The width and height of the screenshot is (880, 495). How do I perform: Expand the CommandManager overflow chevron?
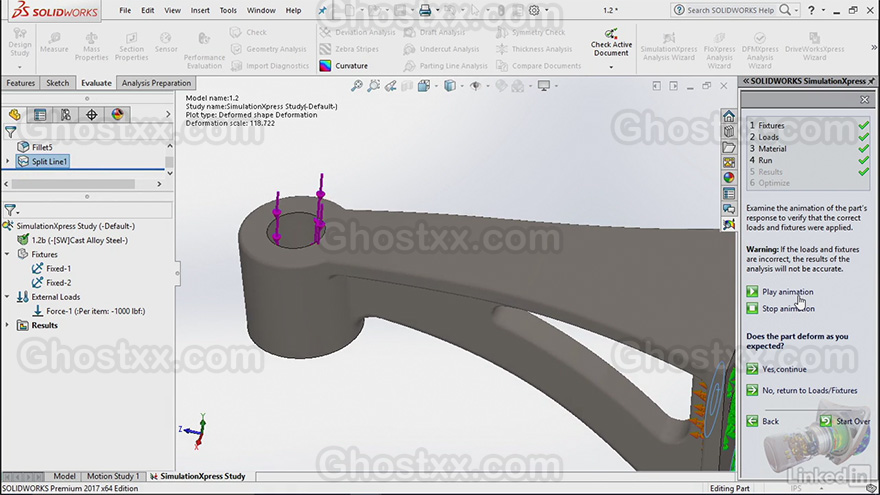click(873, 48)
